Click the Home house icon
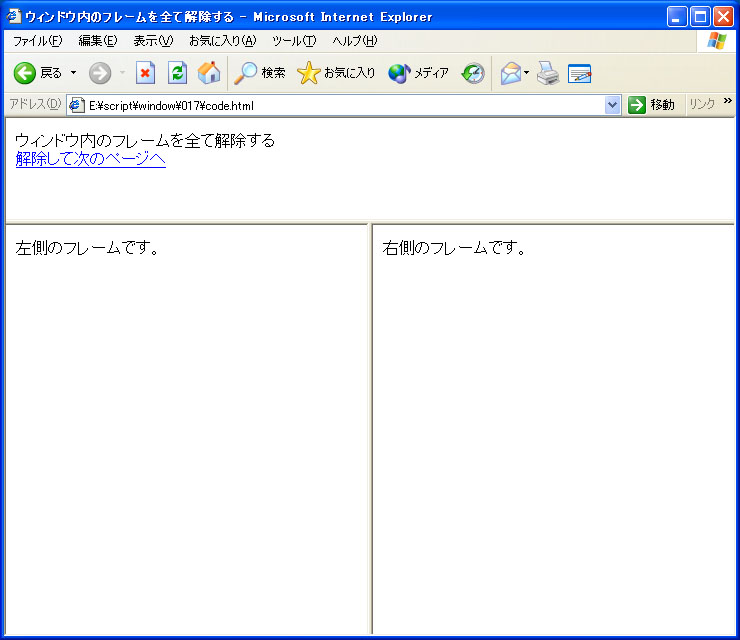The width and height of the screenshot is (740, 640). click(x=209, y=73)
